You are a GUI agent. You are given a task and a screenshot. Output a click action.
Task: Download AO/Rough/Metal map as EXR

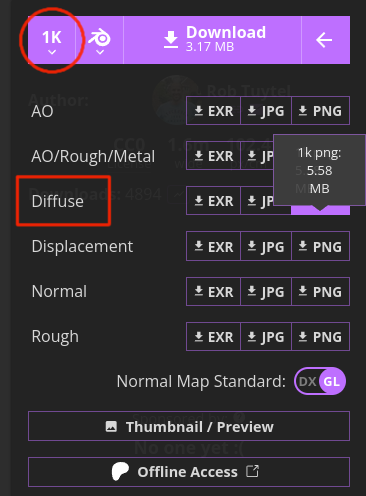point(213,156)
